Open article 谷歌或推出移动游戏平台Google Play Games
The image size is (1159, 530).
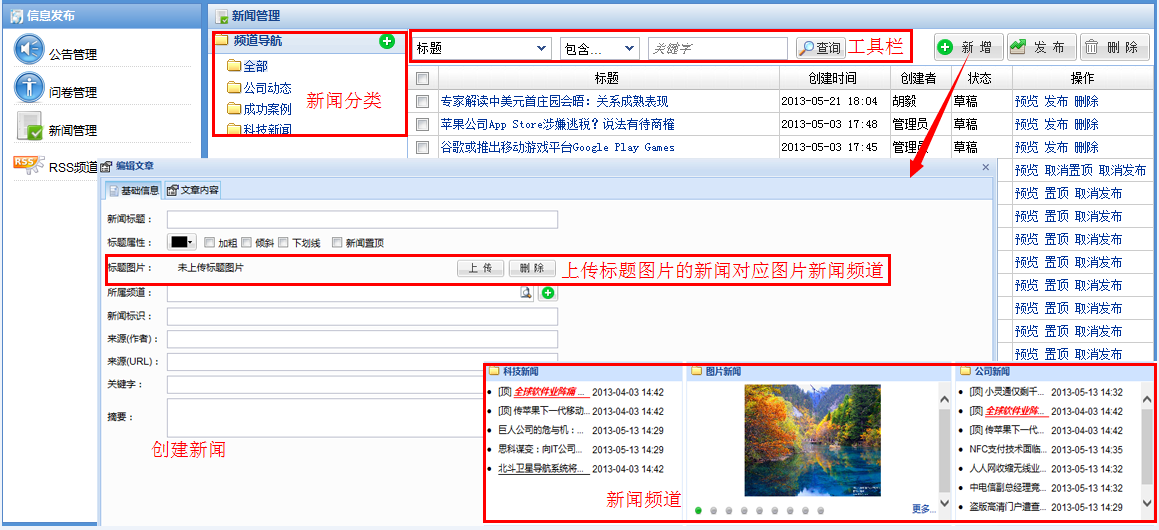[x=557, y=147]
